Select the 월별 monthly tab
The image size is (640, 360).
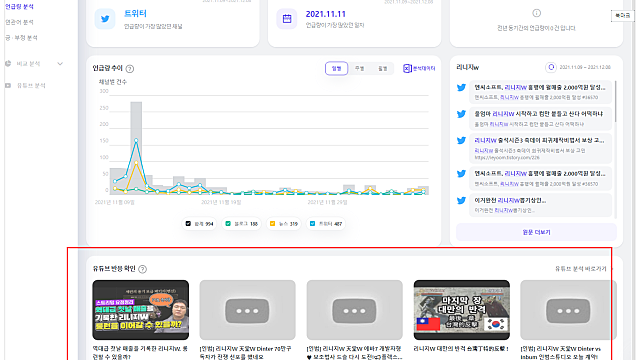(x=382, y=69)
